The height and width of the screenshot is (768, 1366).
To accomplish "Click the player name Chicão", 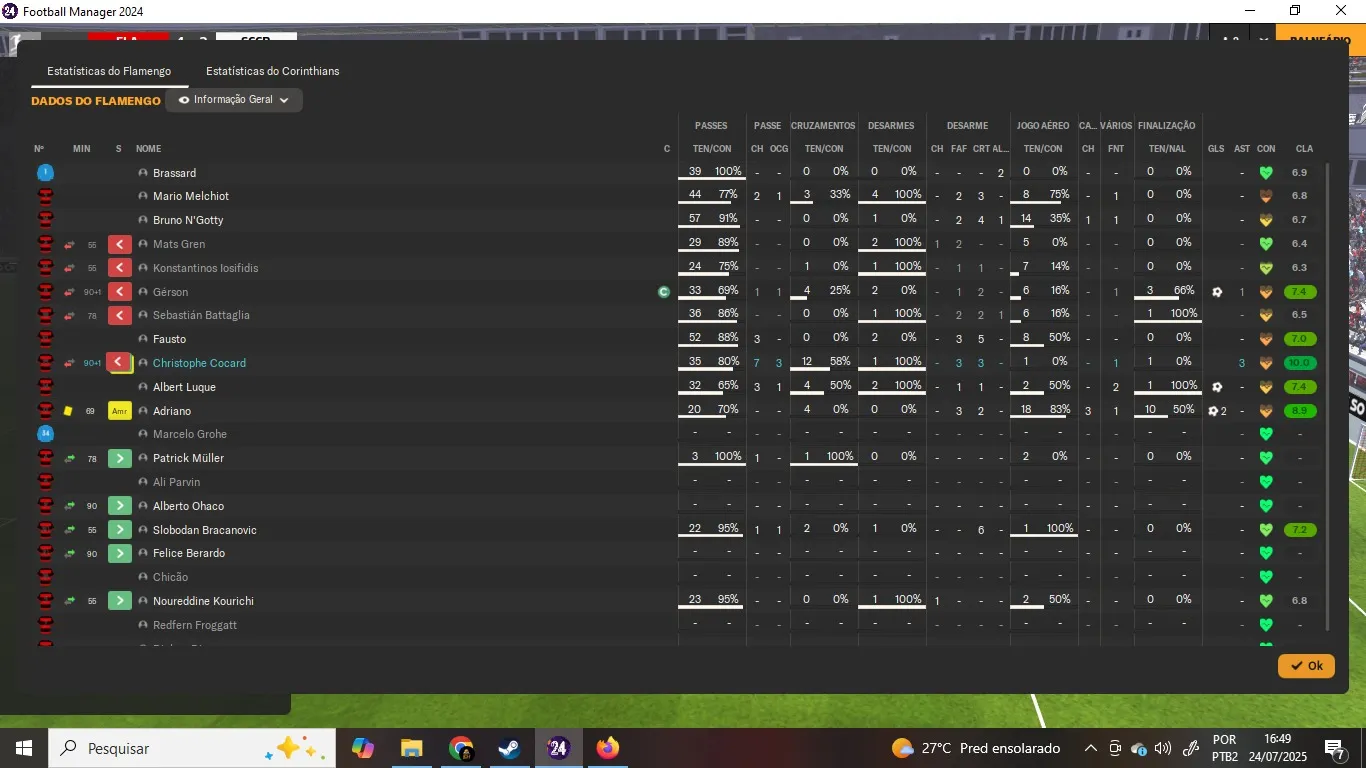I will coord(170,577).
